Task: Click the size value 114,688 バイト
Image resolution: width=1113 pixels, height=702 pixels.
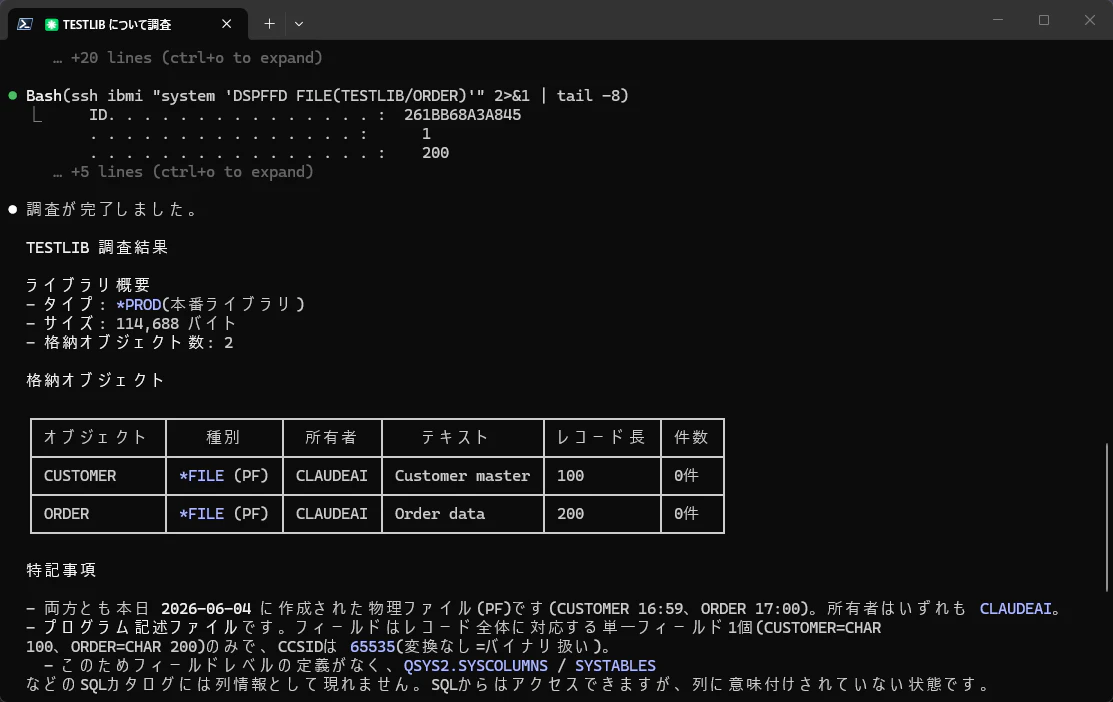Action: pos(176,323)
